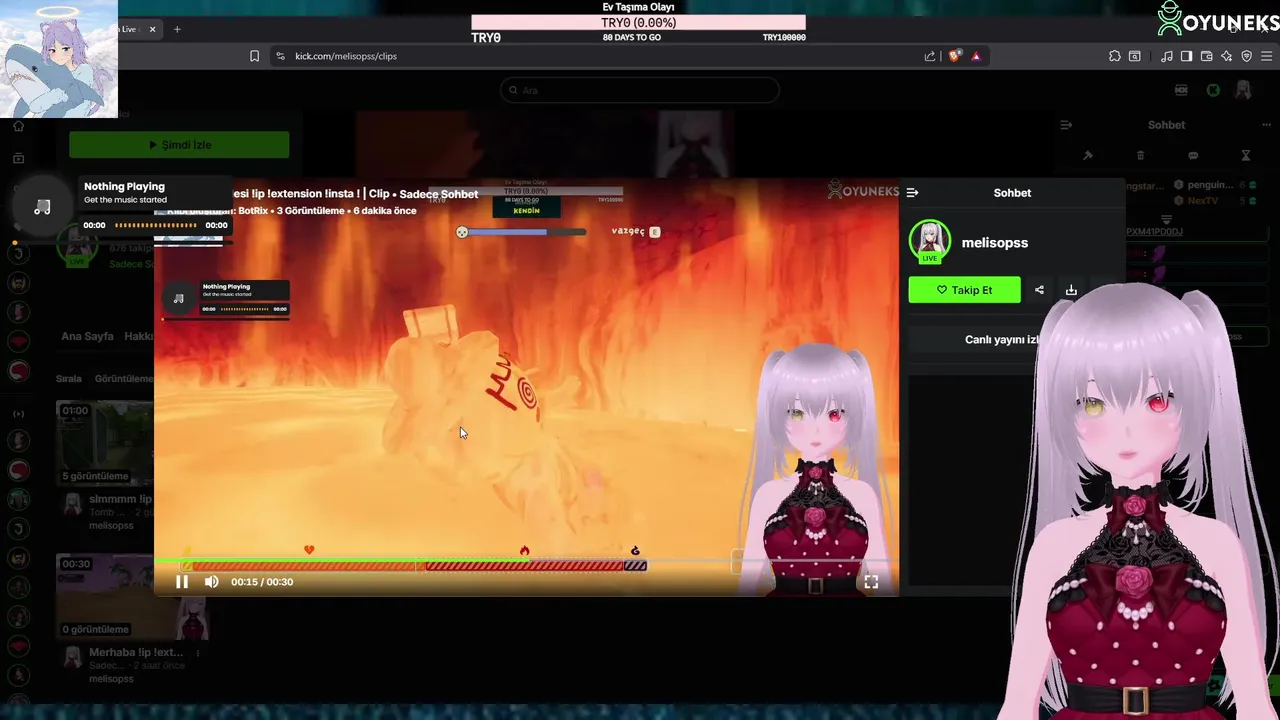This screenshot has height=720, width=1280.
Task: Click the melisopss channel name
Action: coord(995,243)
